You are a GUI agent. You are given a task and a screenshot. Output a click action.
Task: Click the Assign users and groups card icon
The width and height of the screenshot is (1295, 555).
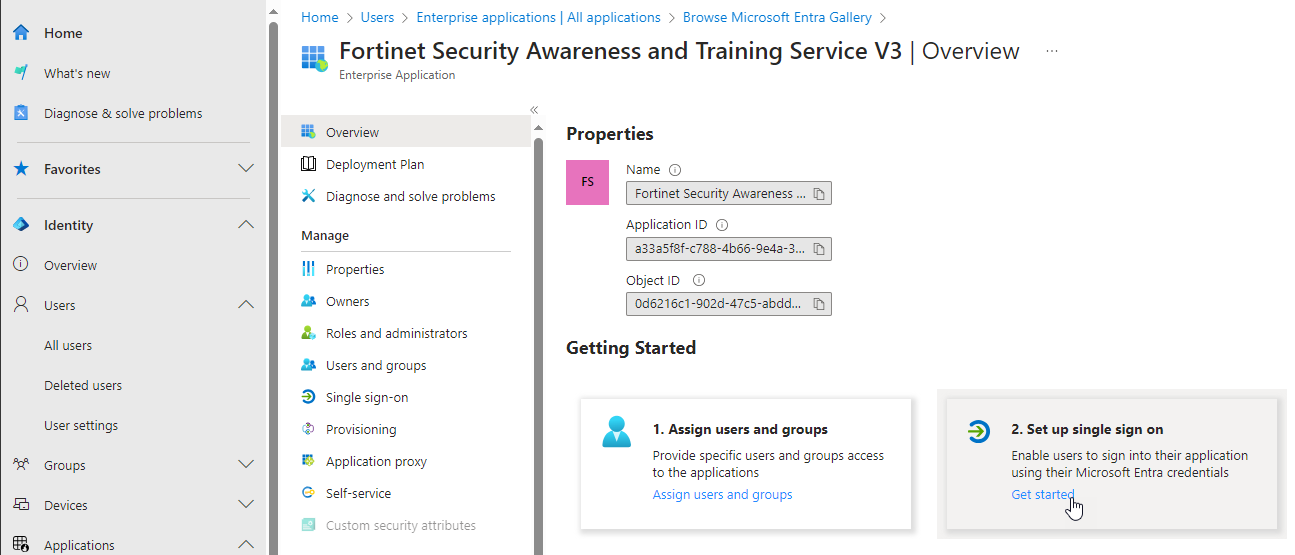pos(617,431)
